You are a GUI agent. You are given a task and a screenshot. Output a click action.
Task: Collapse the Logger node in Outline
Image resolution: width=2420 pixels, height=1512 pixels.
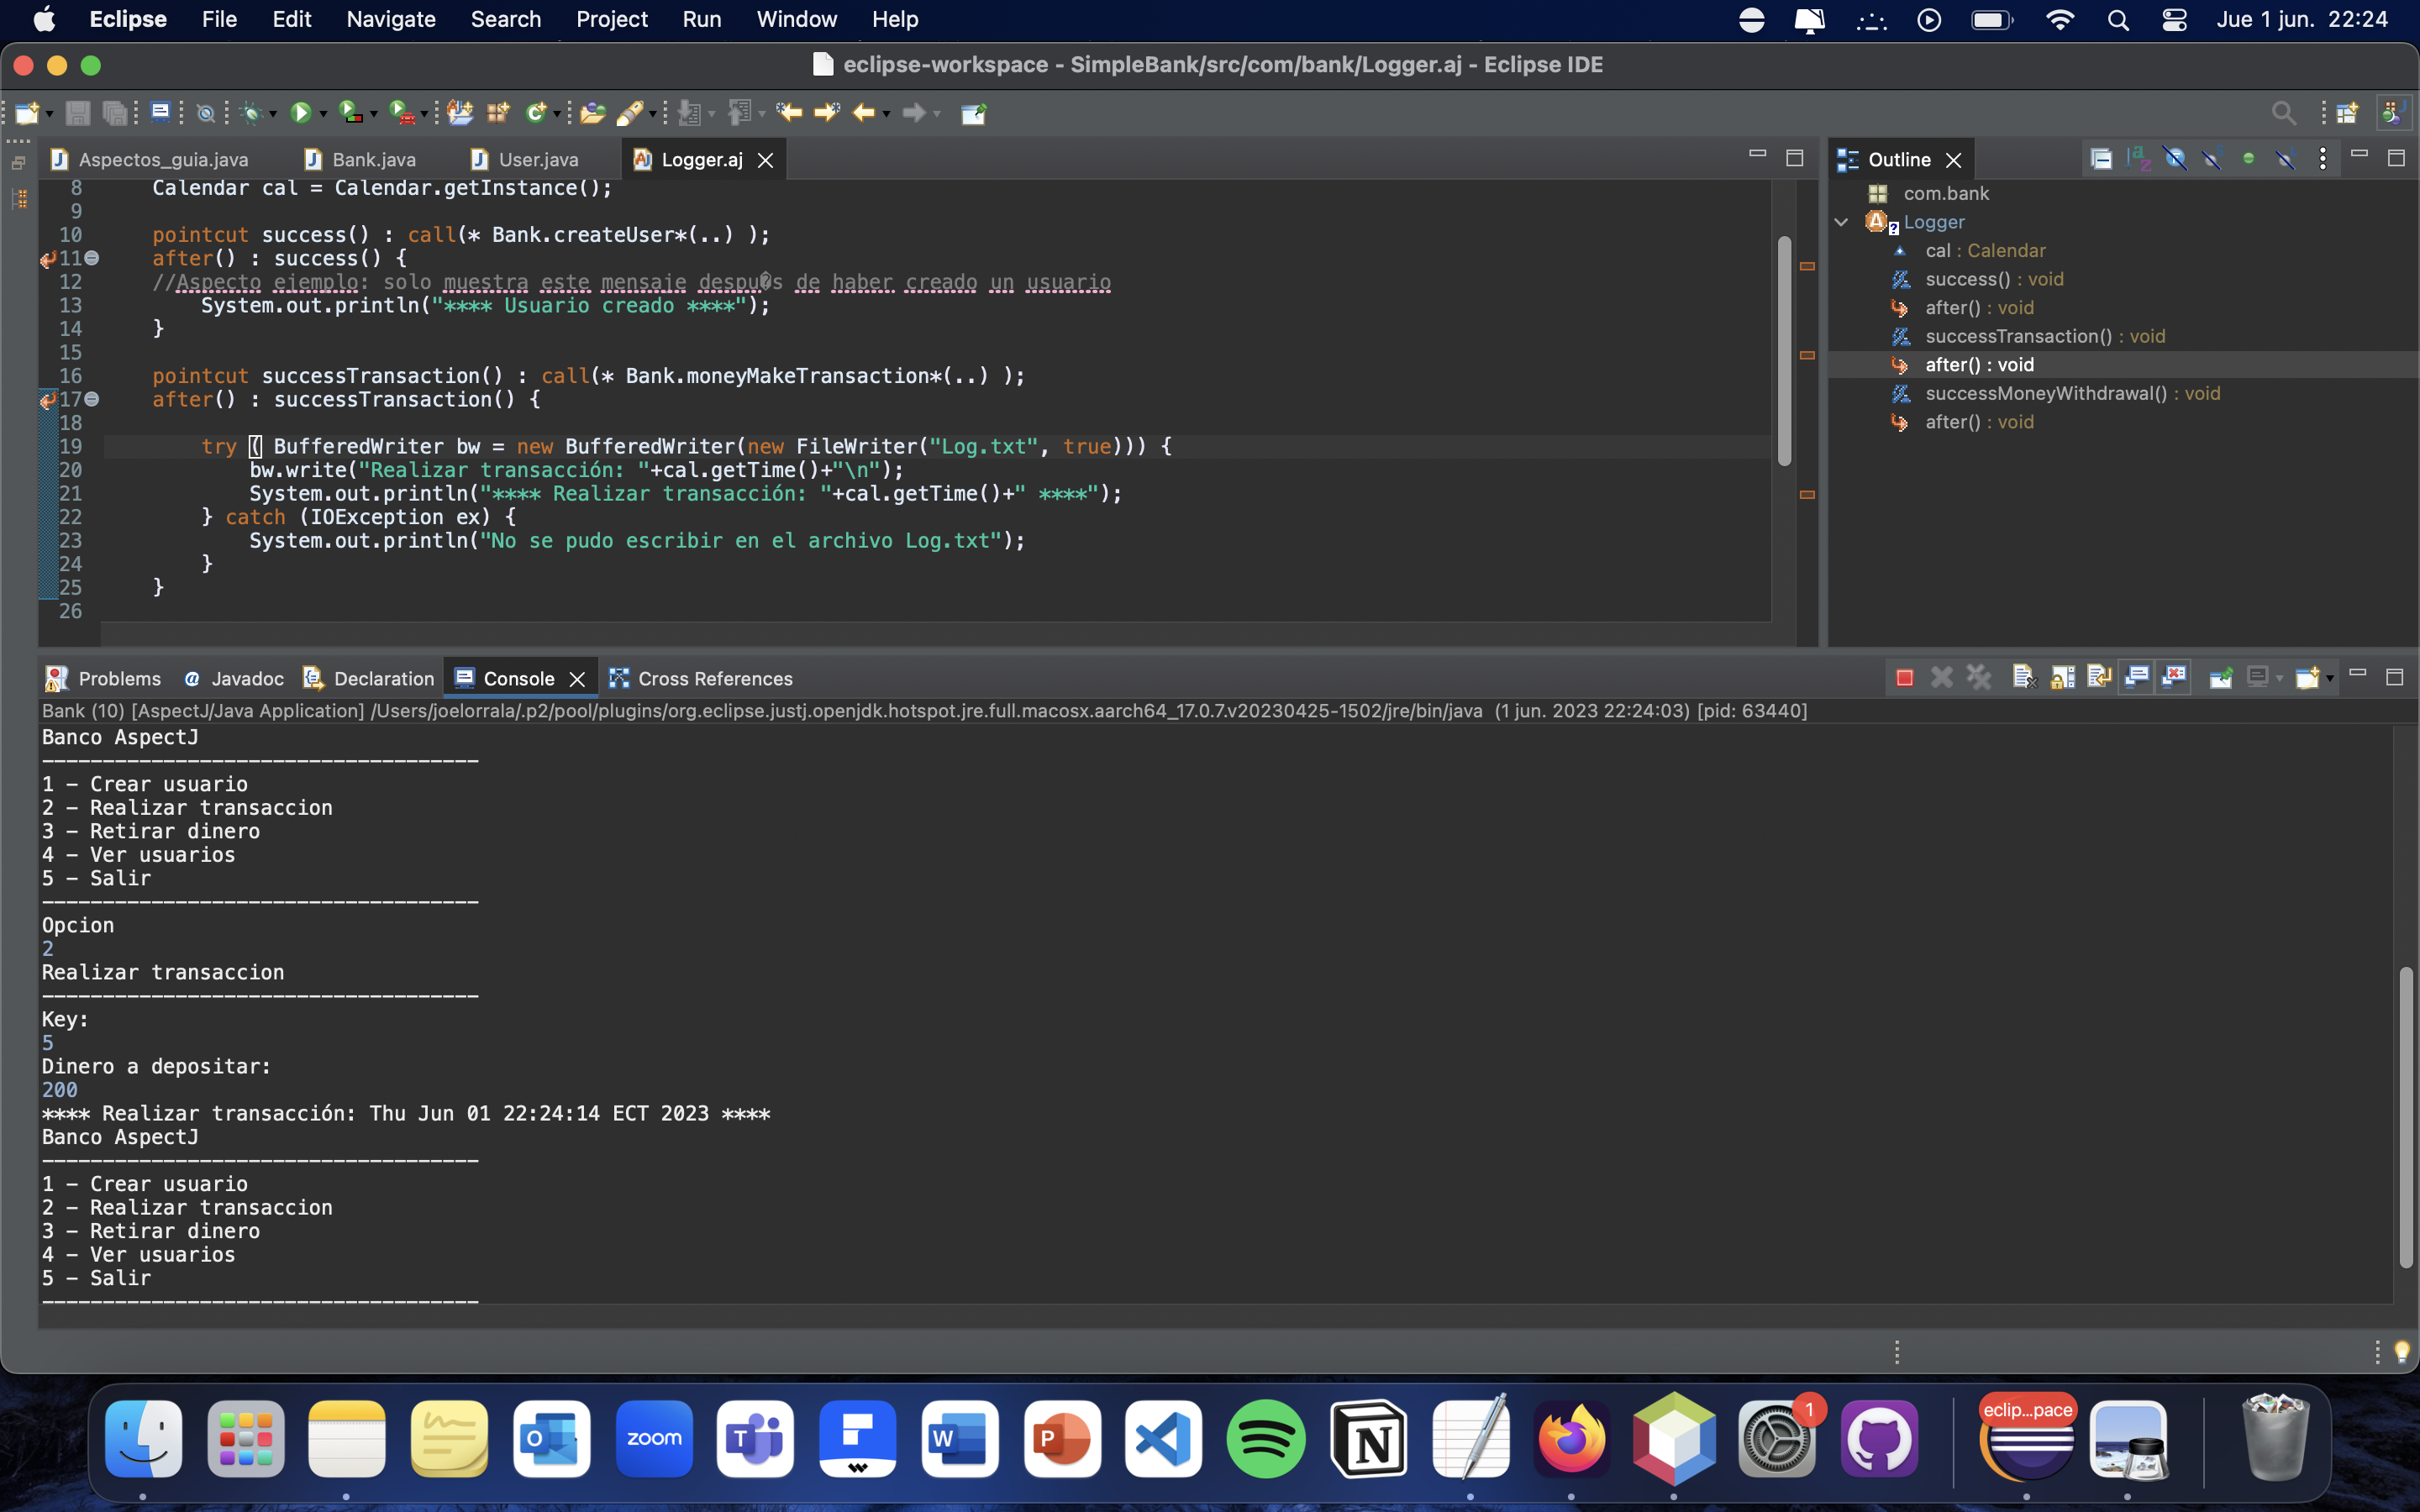1841,222
